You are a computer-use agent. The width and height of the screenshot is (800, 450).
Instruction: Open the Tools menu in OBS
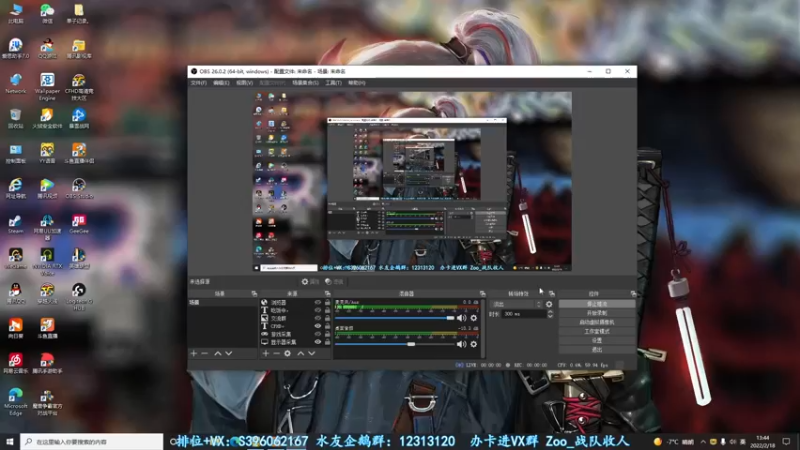tap(333, 83)
